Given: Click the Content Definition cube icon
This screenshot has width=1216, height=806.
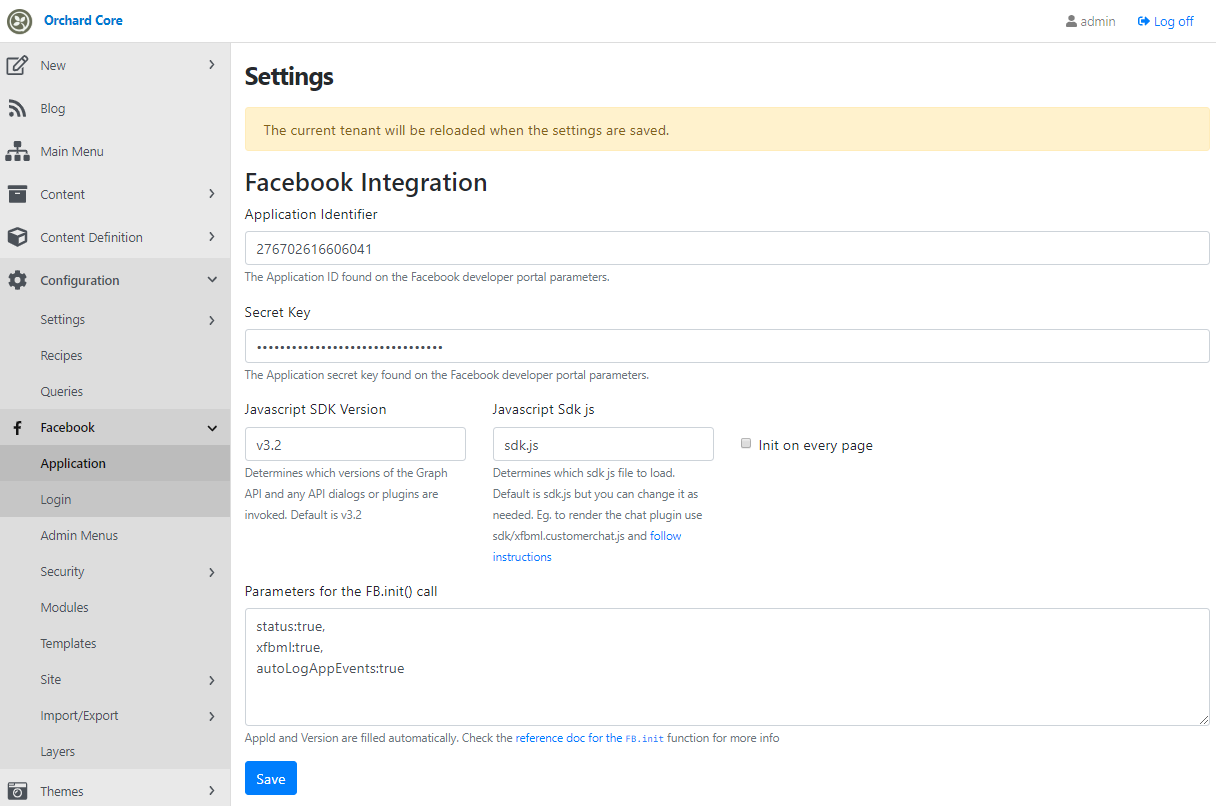Looking at the screenshot, I should 17,238.
